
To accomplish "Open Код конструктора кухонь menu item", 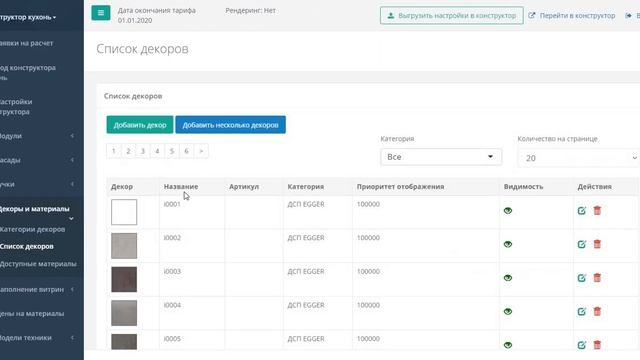I will (x=28, y=72).
